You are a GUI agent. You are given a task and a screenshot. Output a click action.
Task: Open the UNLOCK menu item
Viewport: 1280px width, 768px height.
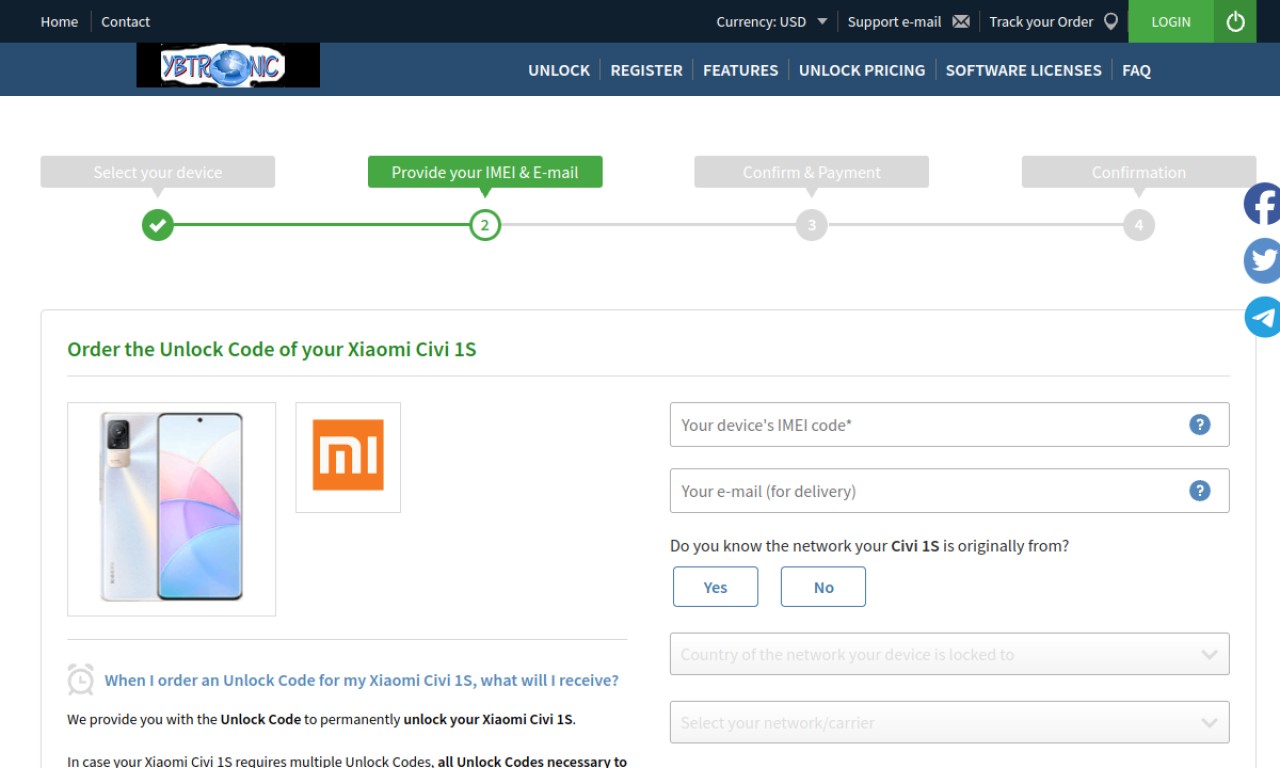coord(559,70)
